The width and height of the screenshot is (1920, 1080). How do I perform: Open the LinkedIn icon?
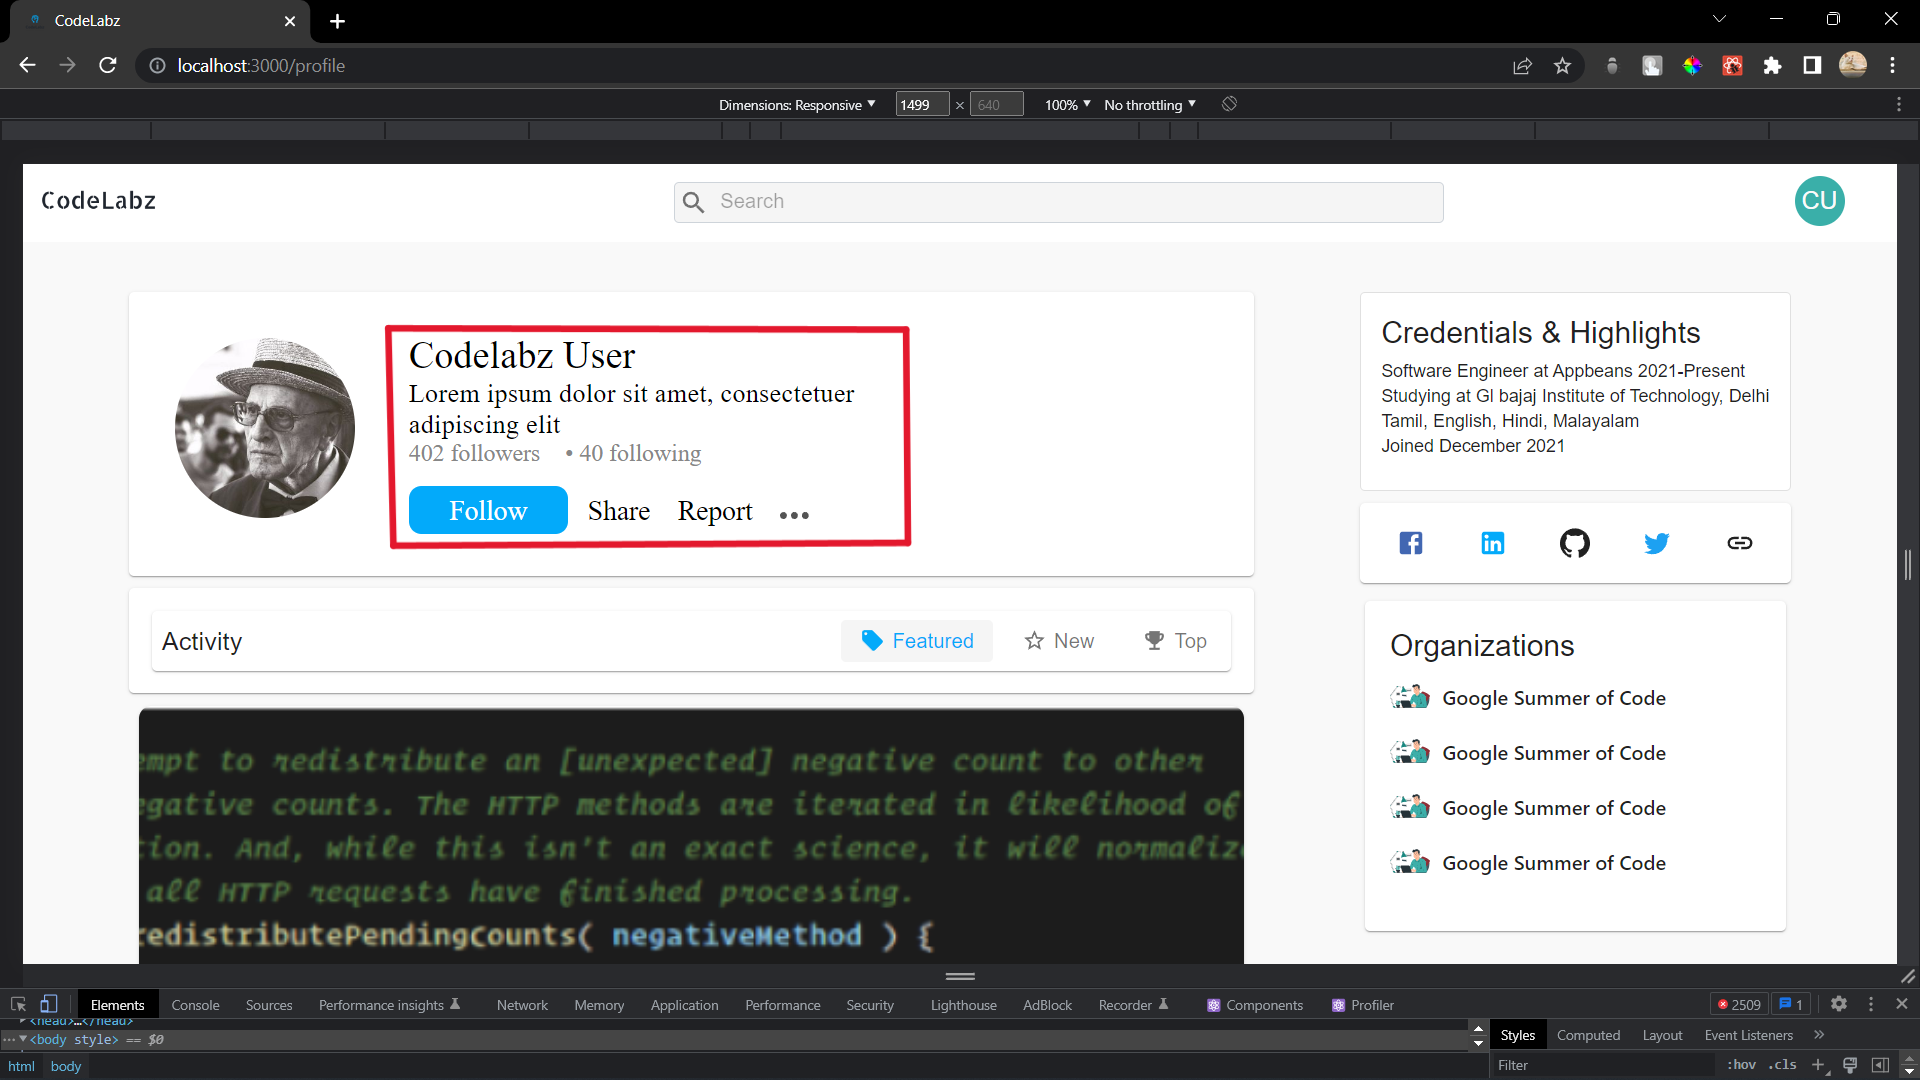(x=1491, y=543)
